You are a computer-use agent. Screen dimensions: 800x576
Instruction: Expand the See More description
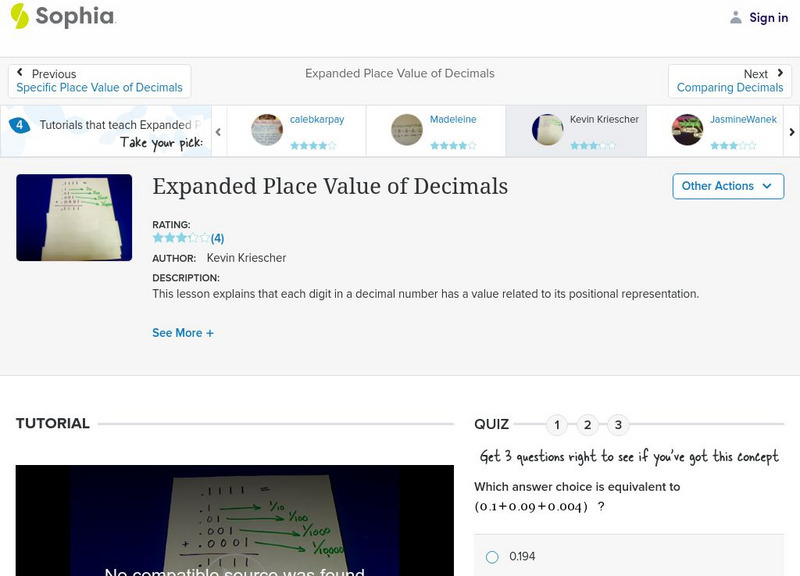pos(183,333)
